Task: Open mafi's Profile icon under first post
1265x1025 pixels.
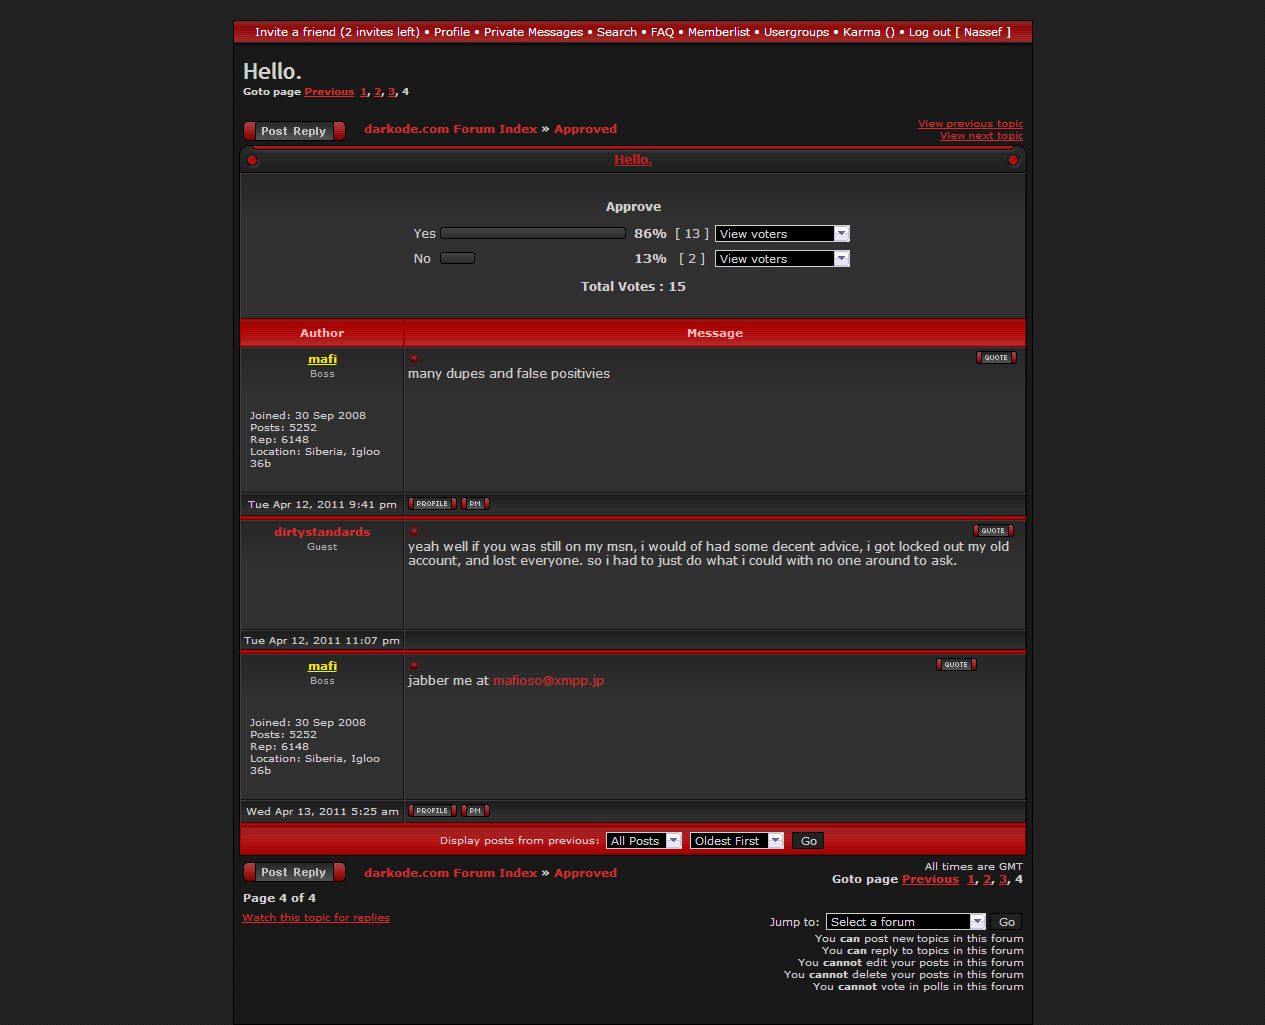Action: coord(432,504)
